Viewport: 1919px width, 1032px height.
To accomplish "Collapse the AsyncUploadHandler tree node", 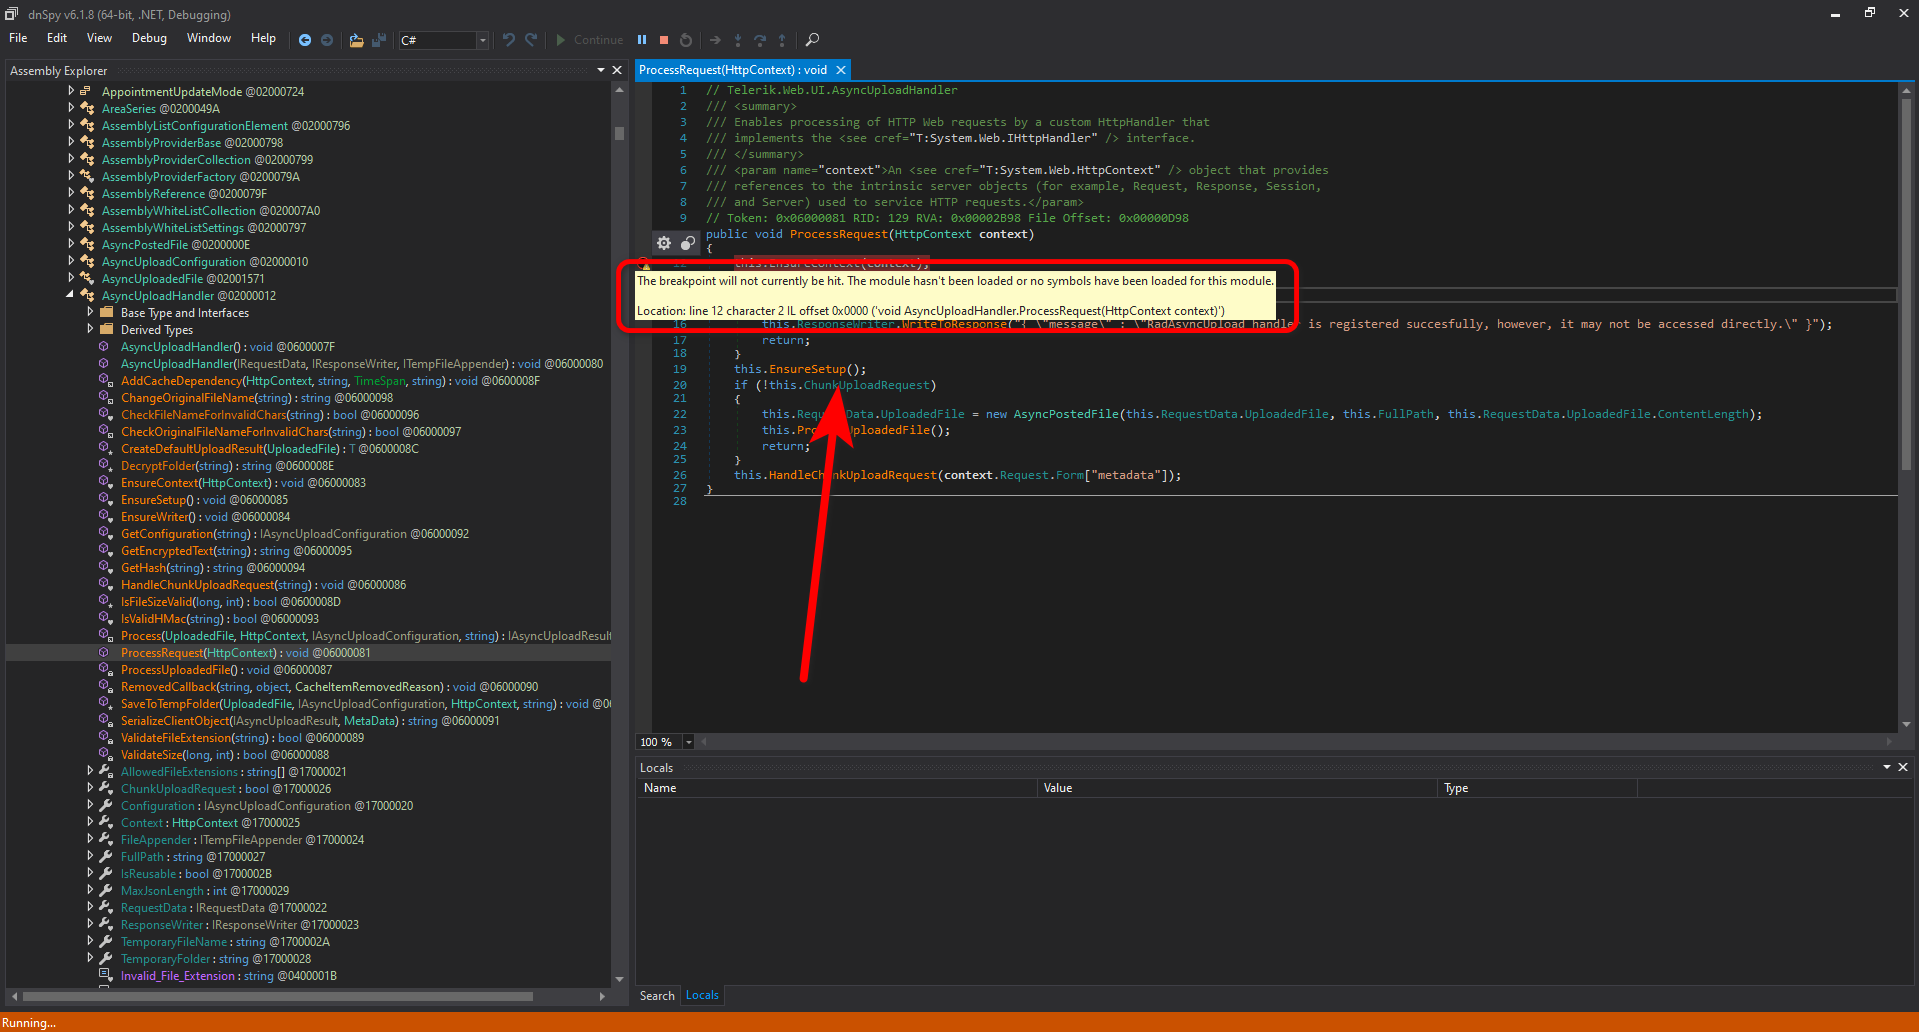I will click(70, 295).
